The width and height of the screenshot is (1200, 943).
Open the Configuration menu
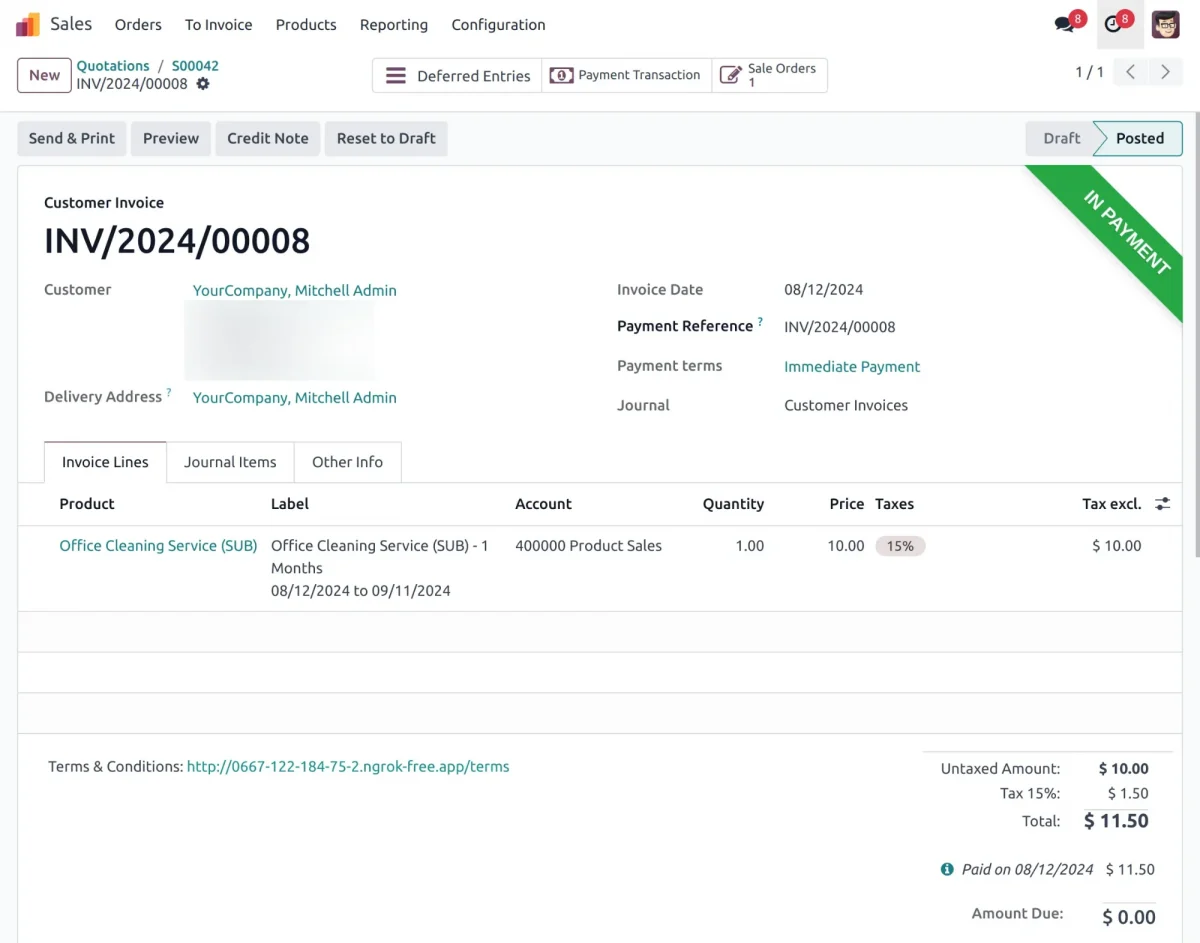click(498, 25)
